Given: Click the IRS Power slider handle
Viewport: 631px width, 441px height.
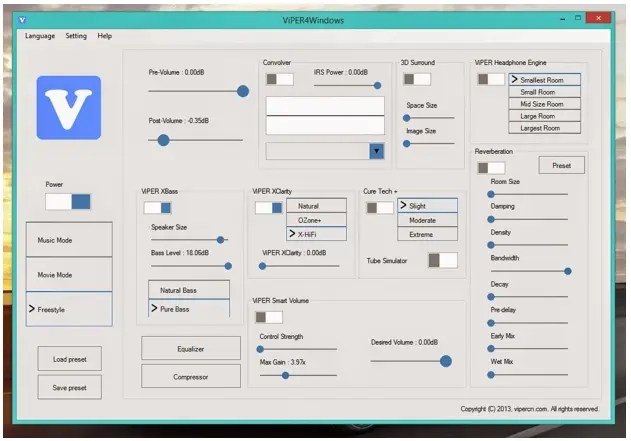Looking at the screenshot, I should (x=377, y=85).
